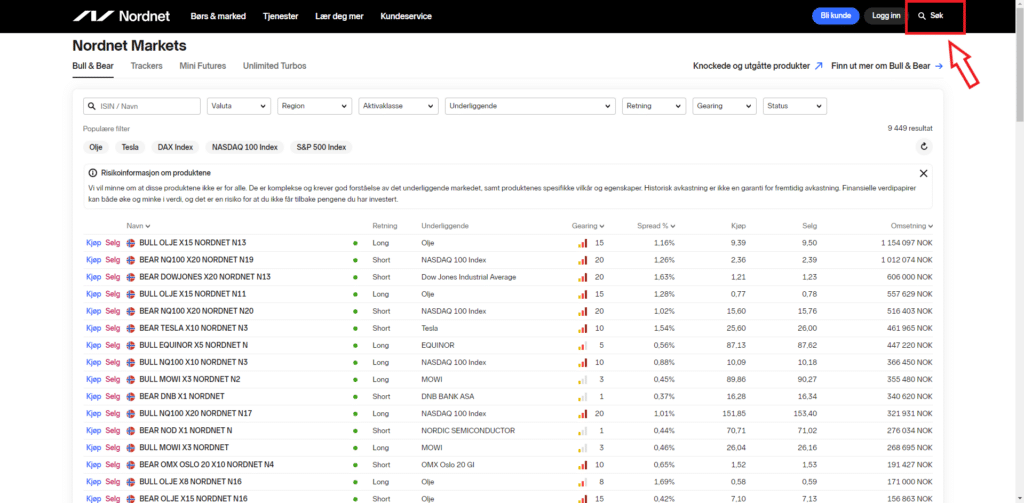Viewport: 1024px width, 503px height.
Task: Click the ISIN / Navn search field
Action: tap(142, 106)
